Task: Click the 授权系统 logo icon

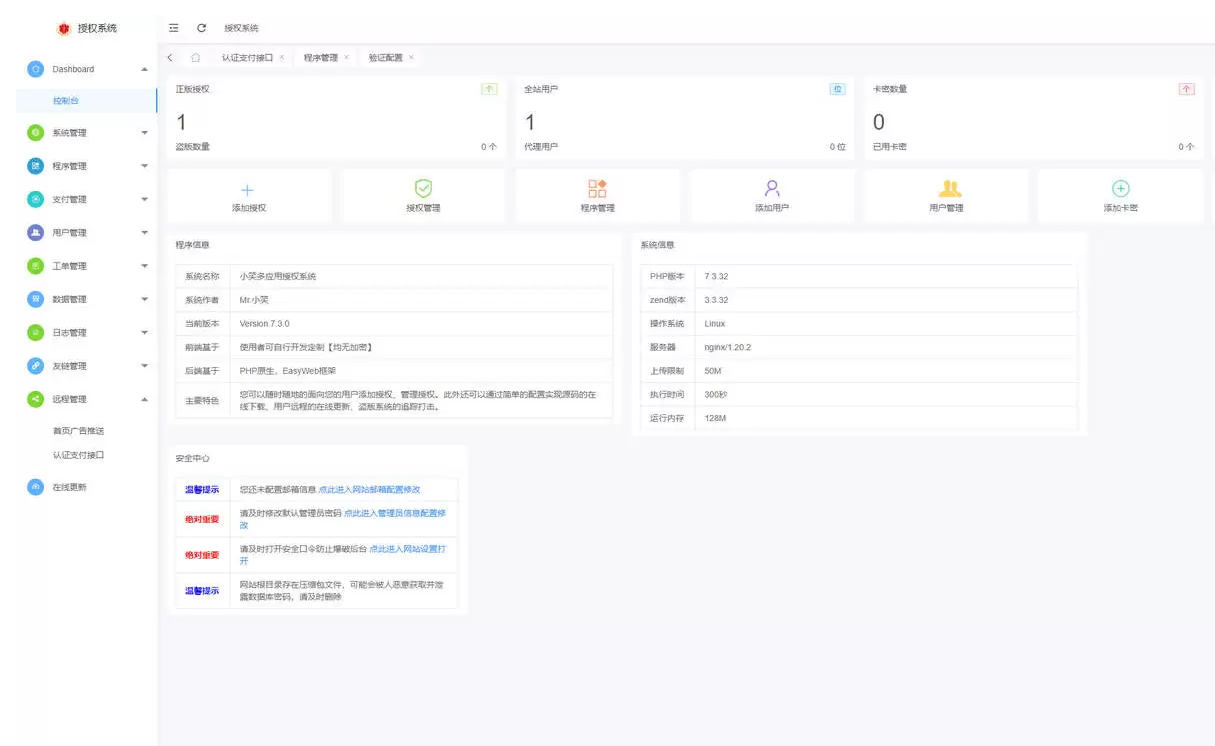Action: (x=63, y=27)
